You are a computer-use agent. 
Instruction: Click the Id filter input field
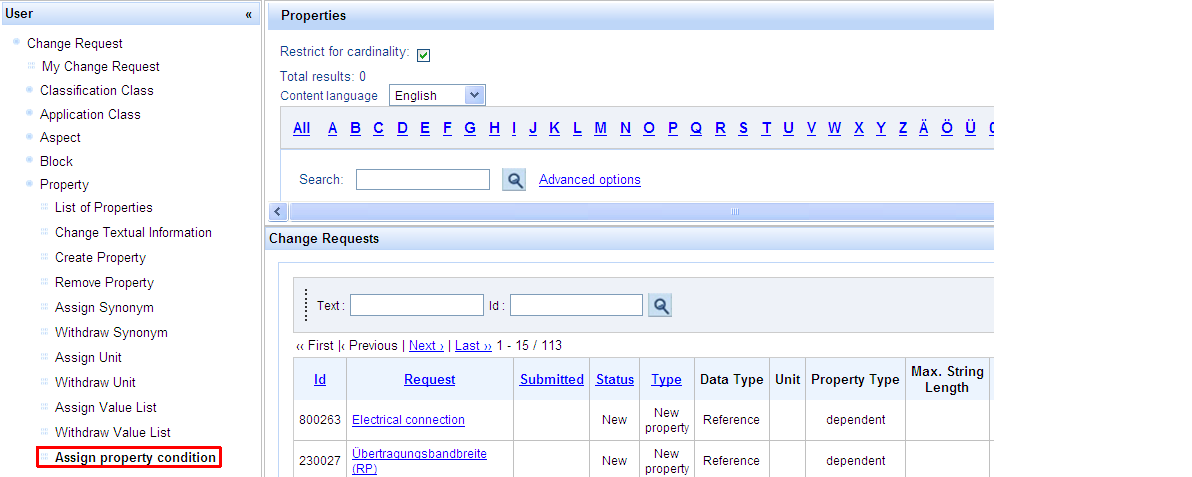point(576,305)
